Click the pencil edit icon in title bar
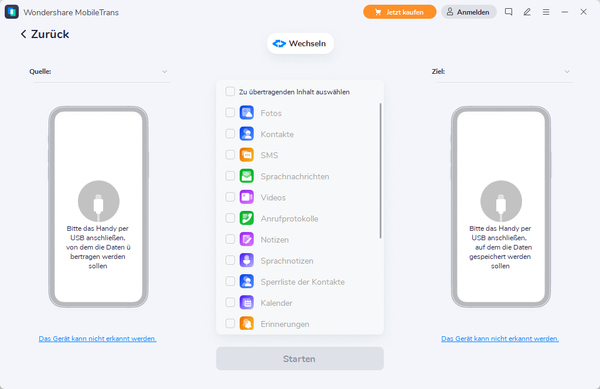This screenshot has width=600, height=389. [527, 12]
